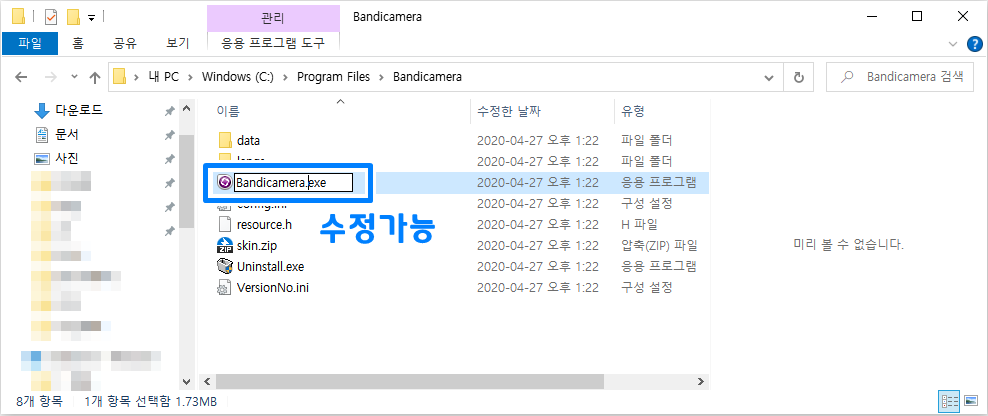Click the Bandicamera.exe program icon
Image resolution: width=988 pixels, height=416 pixels.
pos(224,183)
